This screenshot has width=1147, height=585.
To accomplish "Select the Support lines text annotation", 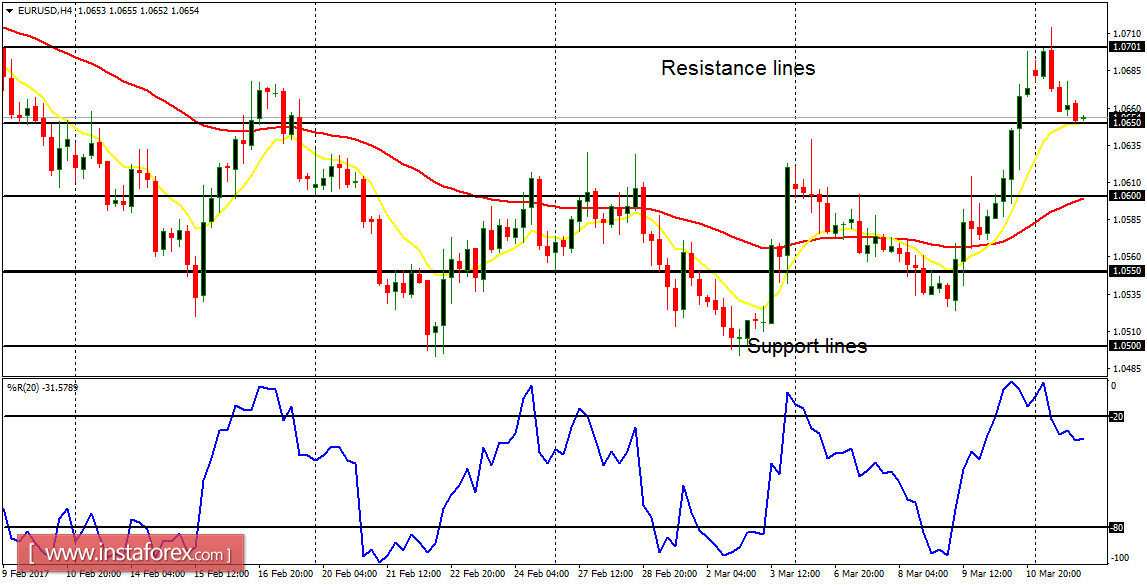I will [x=808, y=346].
